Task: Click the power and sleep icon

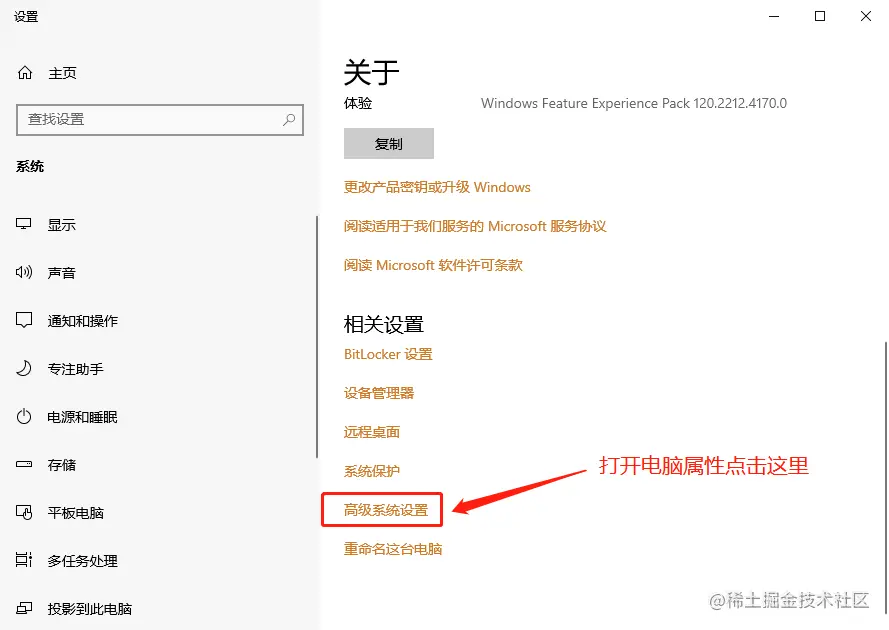Action: (24, 417)
